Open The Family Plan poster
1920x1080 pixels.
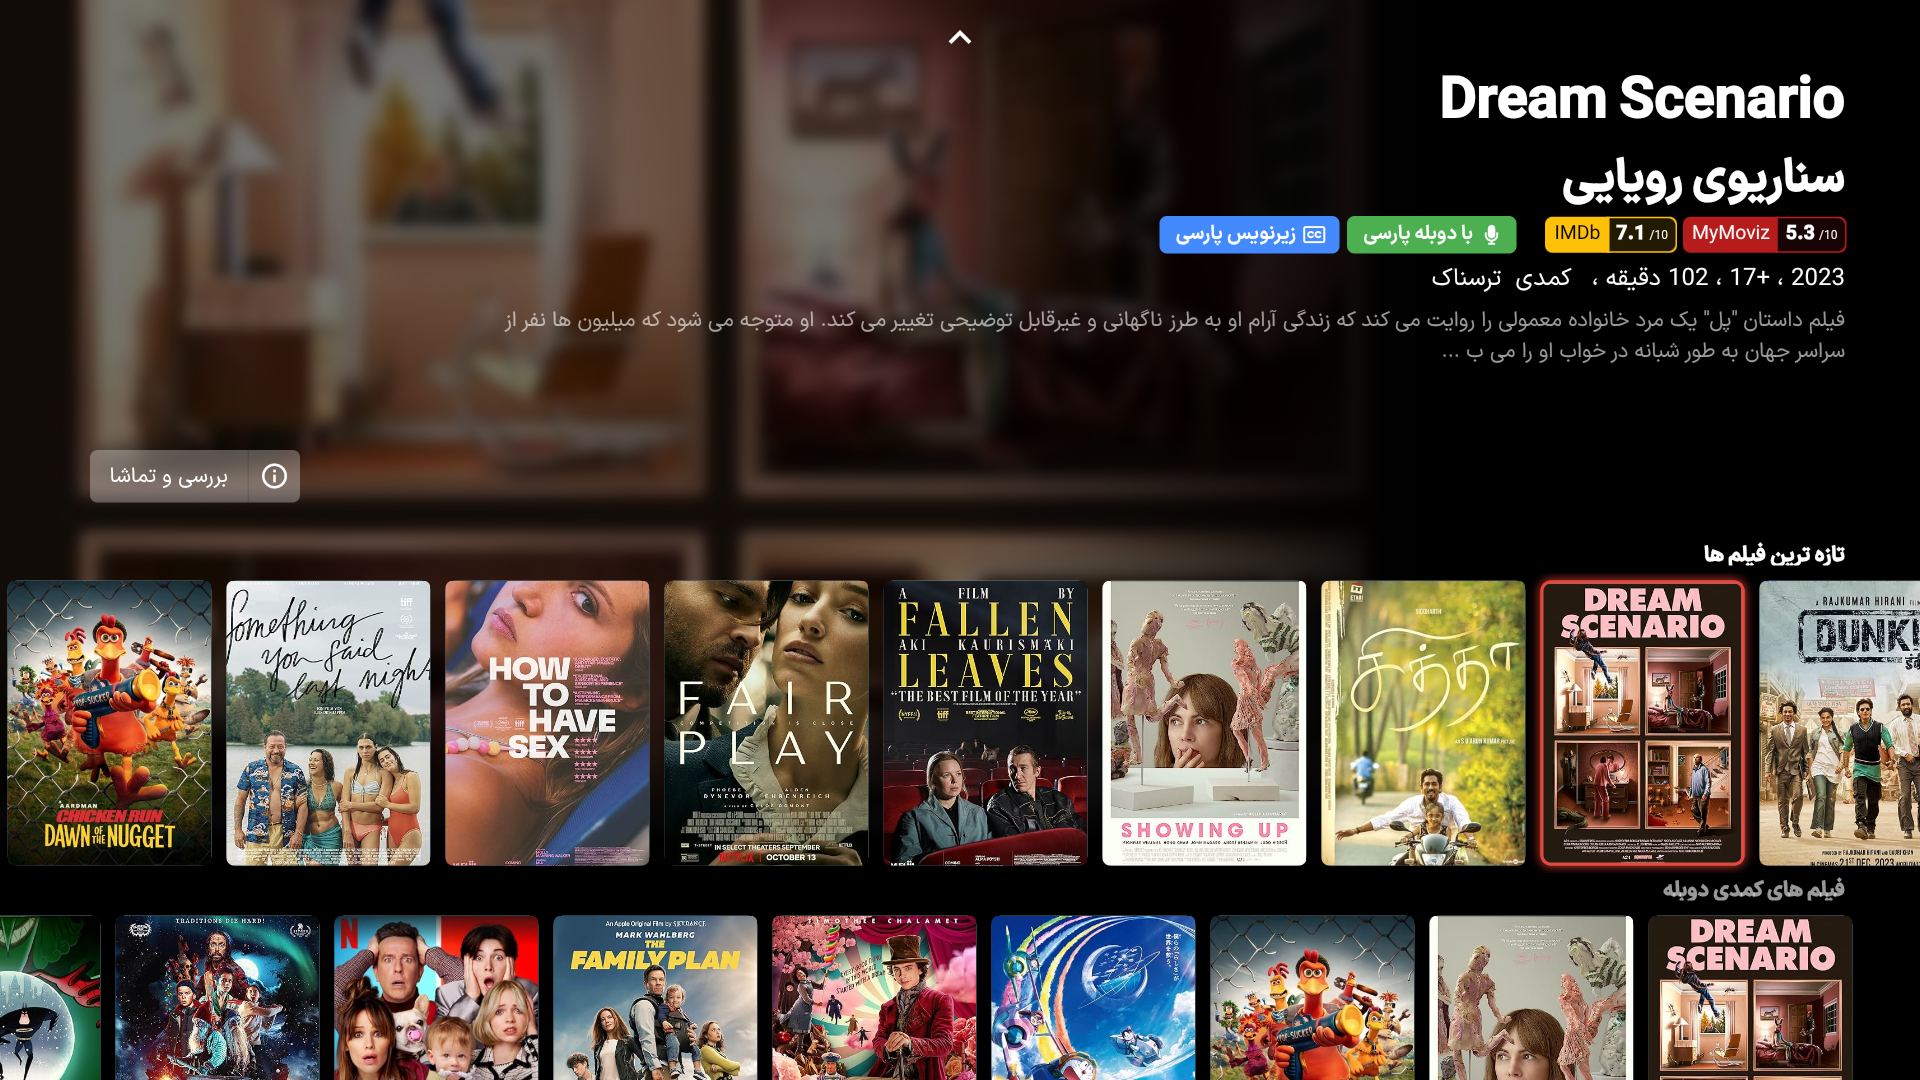point(655,997)
